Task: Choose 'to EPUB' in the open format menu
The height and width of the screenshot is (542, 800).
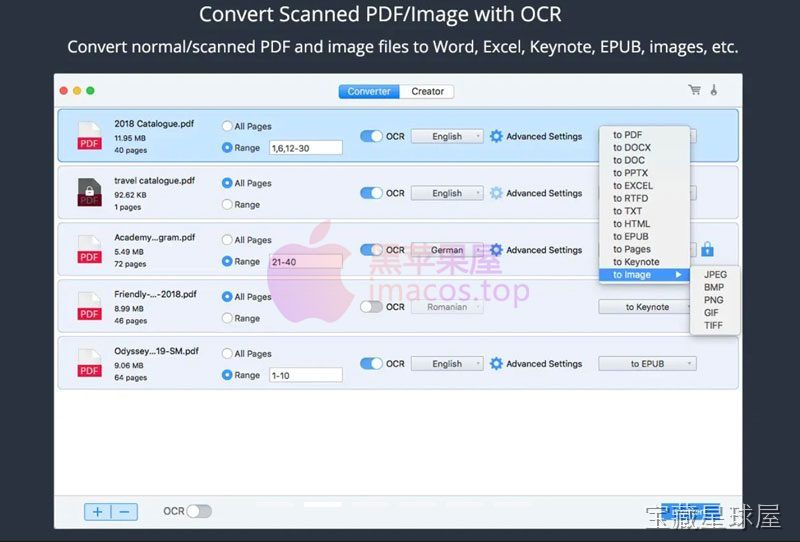Action: (x=644, y=236)
